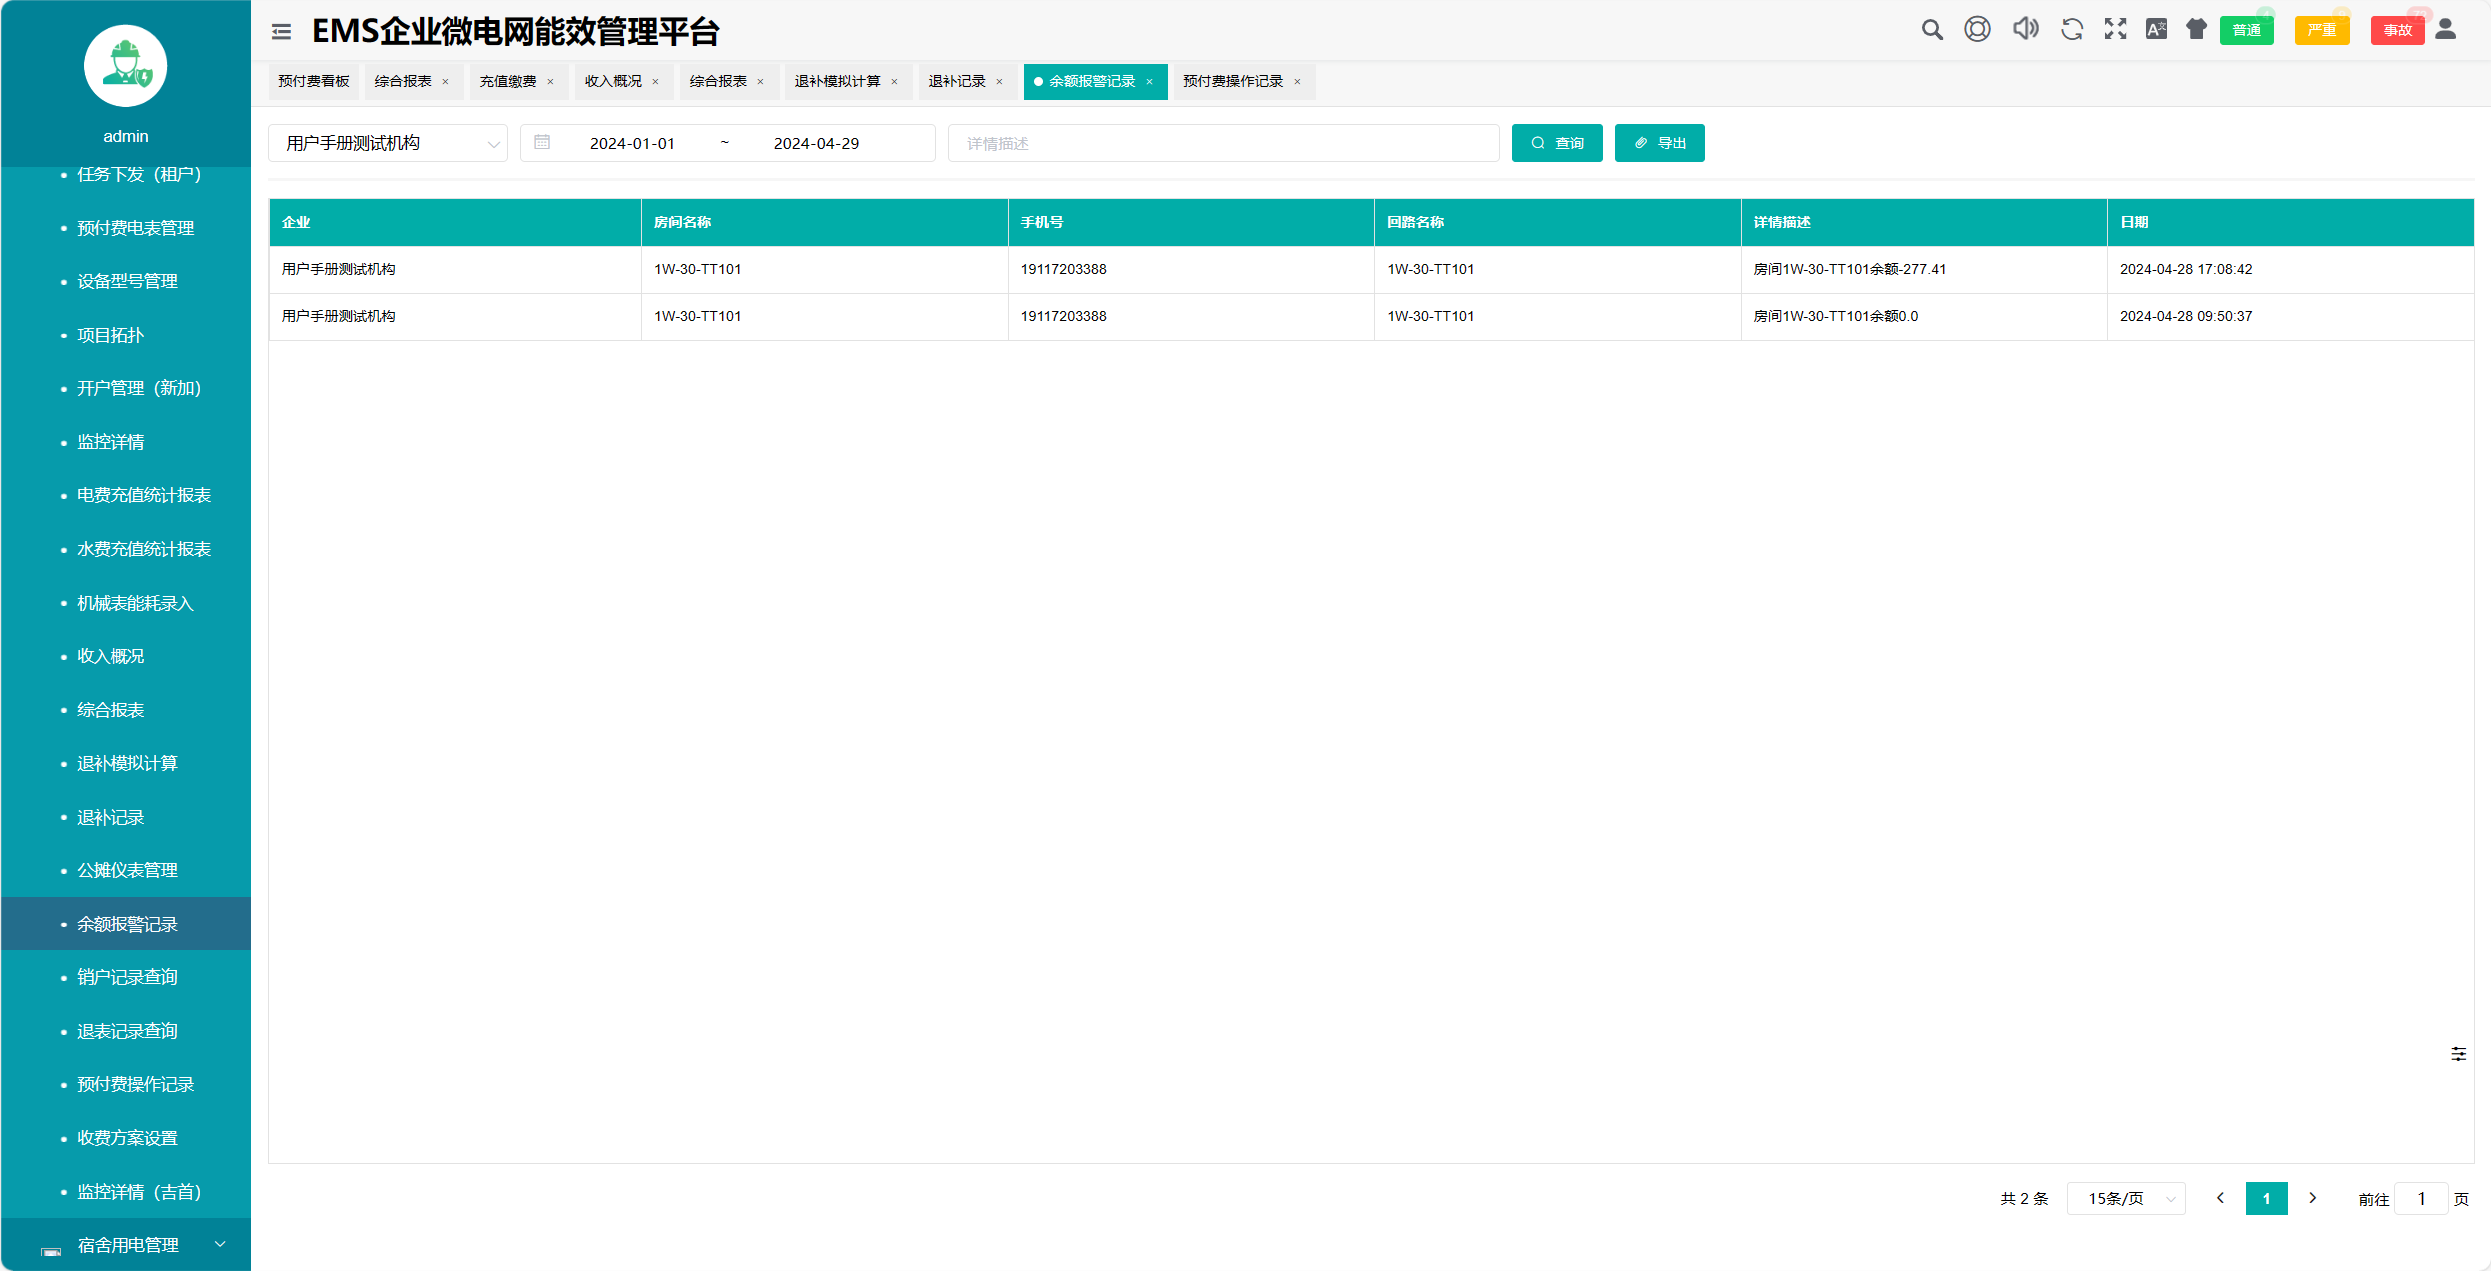
Task: Click the search magnifier icon in header
Action: tap(1931, 30)
